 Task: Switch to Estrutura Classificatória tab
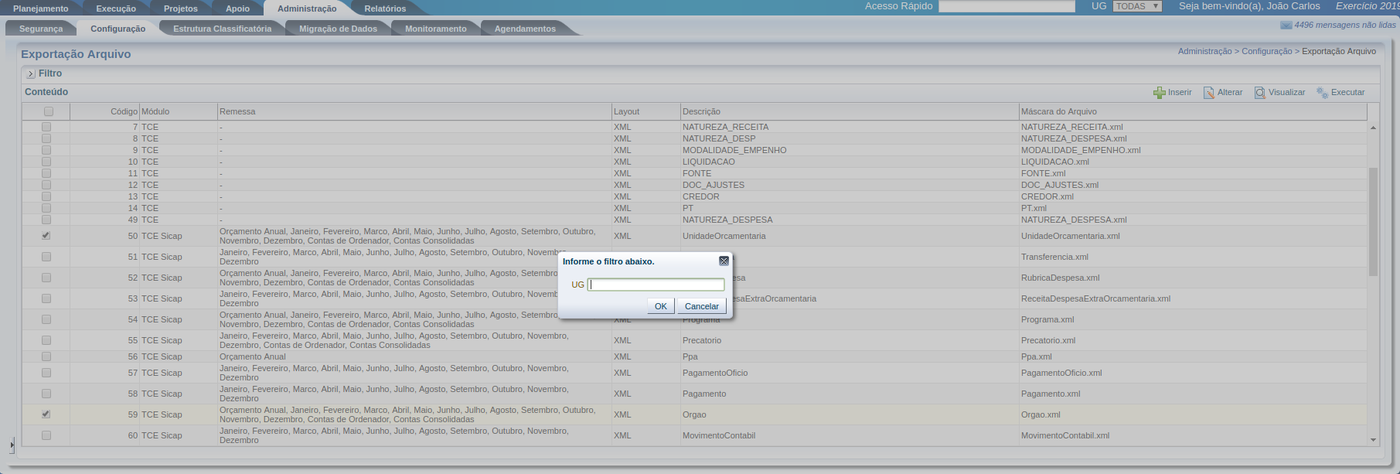tap(221, 29)
